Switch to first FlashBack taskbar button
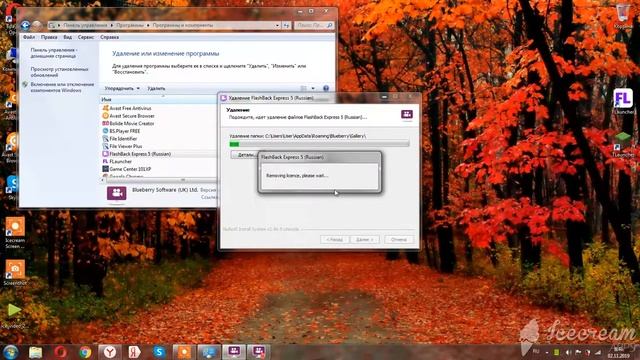640x360 pixels. click(234, 352)
